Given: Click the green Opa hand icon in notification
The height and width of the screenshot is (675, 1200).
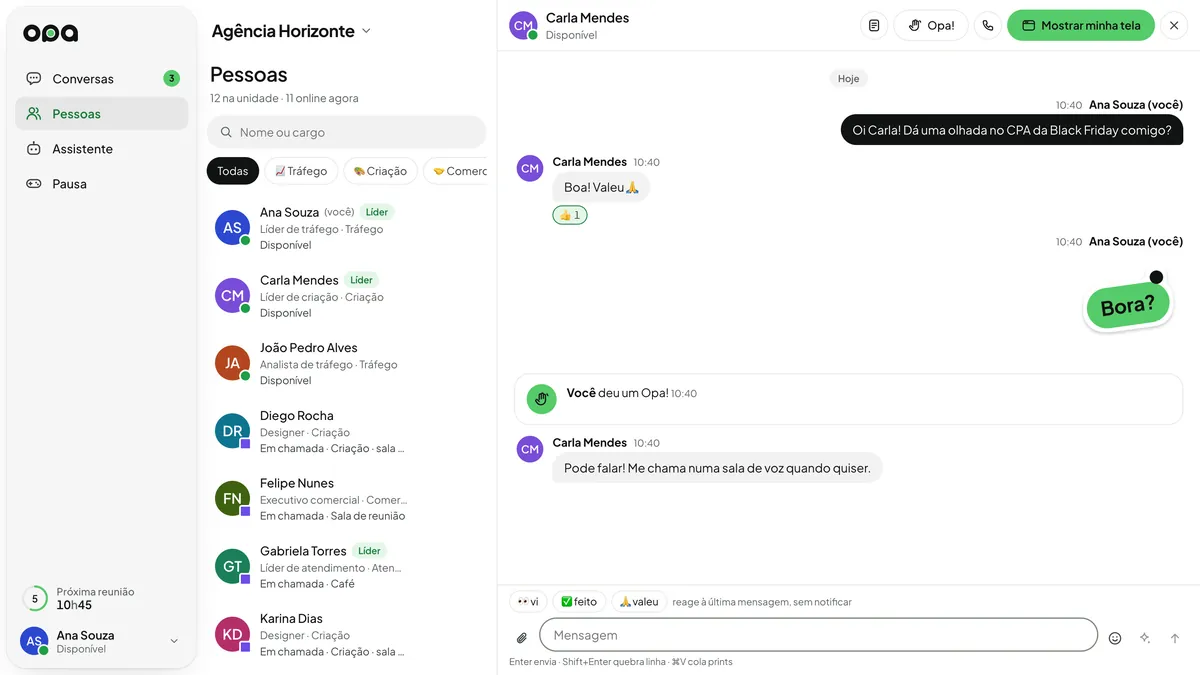Looking at the screenshot, I should (x=541, y=399).
